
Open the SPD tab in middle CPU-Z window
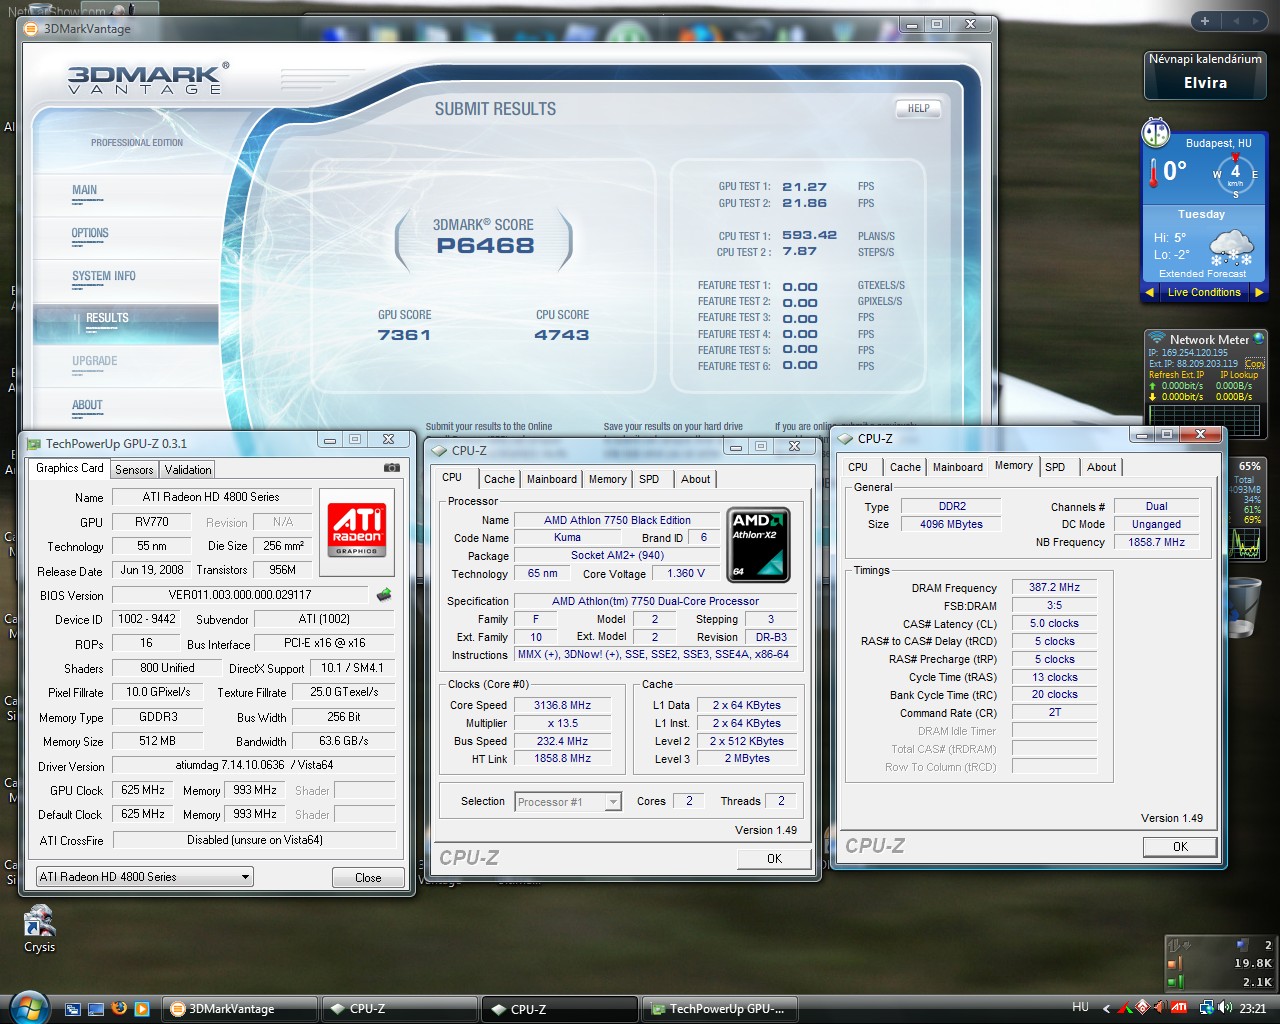pyautogui.click(x=649, y=479)
